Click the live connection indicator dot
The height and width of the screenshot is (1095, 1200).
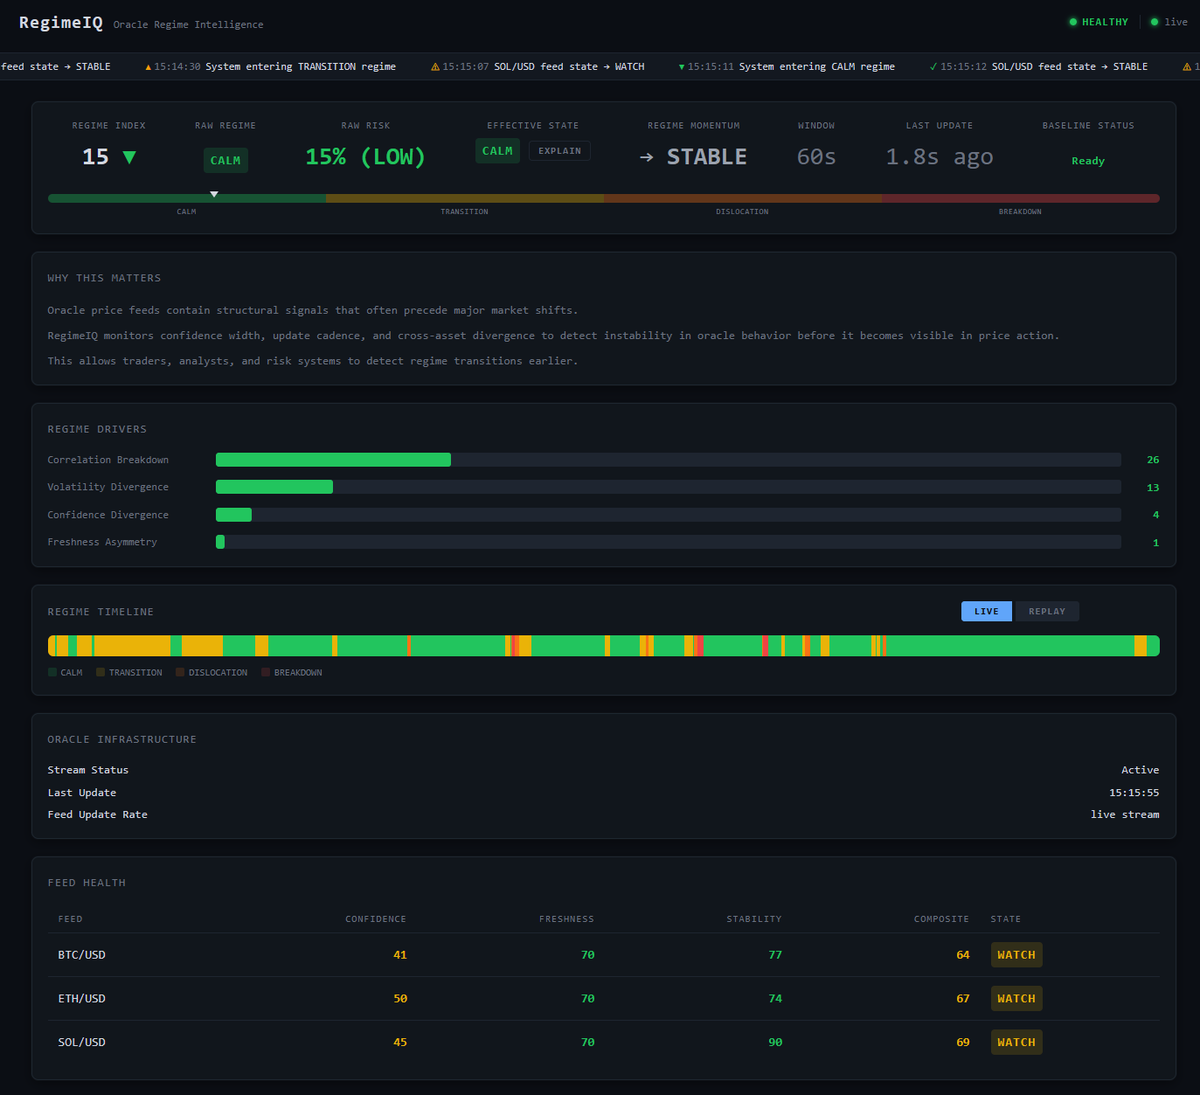click(x=1154, y=22)
